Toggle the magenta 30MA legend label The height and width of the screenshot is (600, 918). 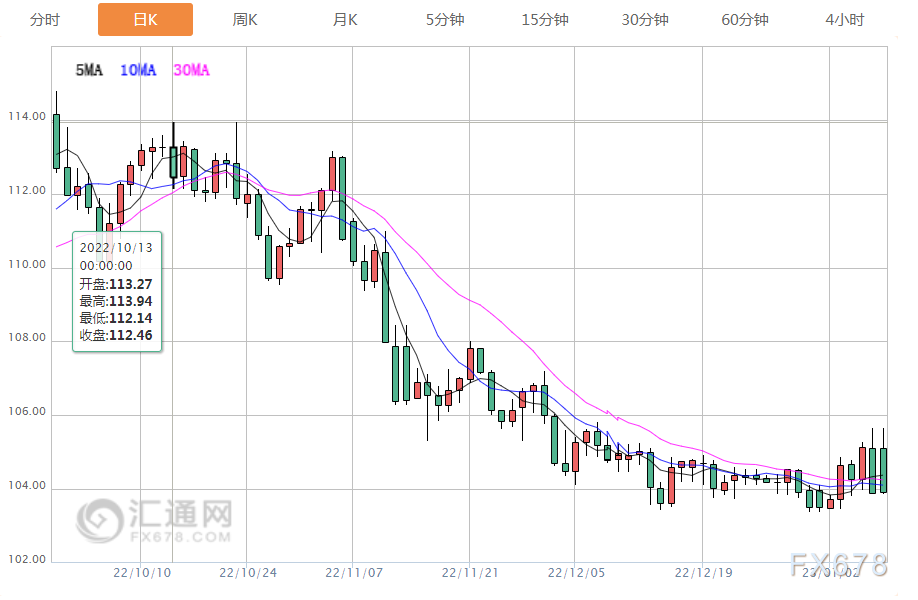[191, 70]
